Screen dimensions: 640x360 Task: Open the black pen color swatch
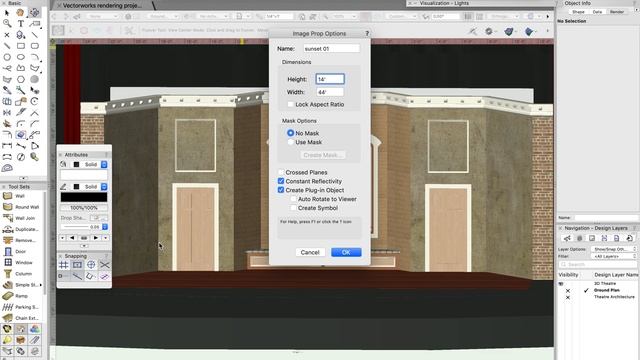[84, 197]
